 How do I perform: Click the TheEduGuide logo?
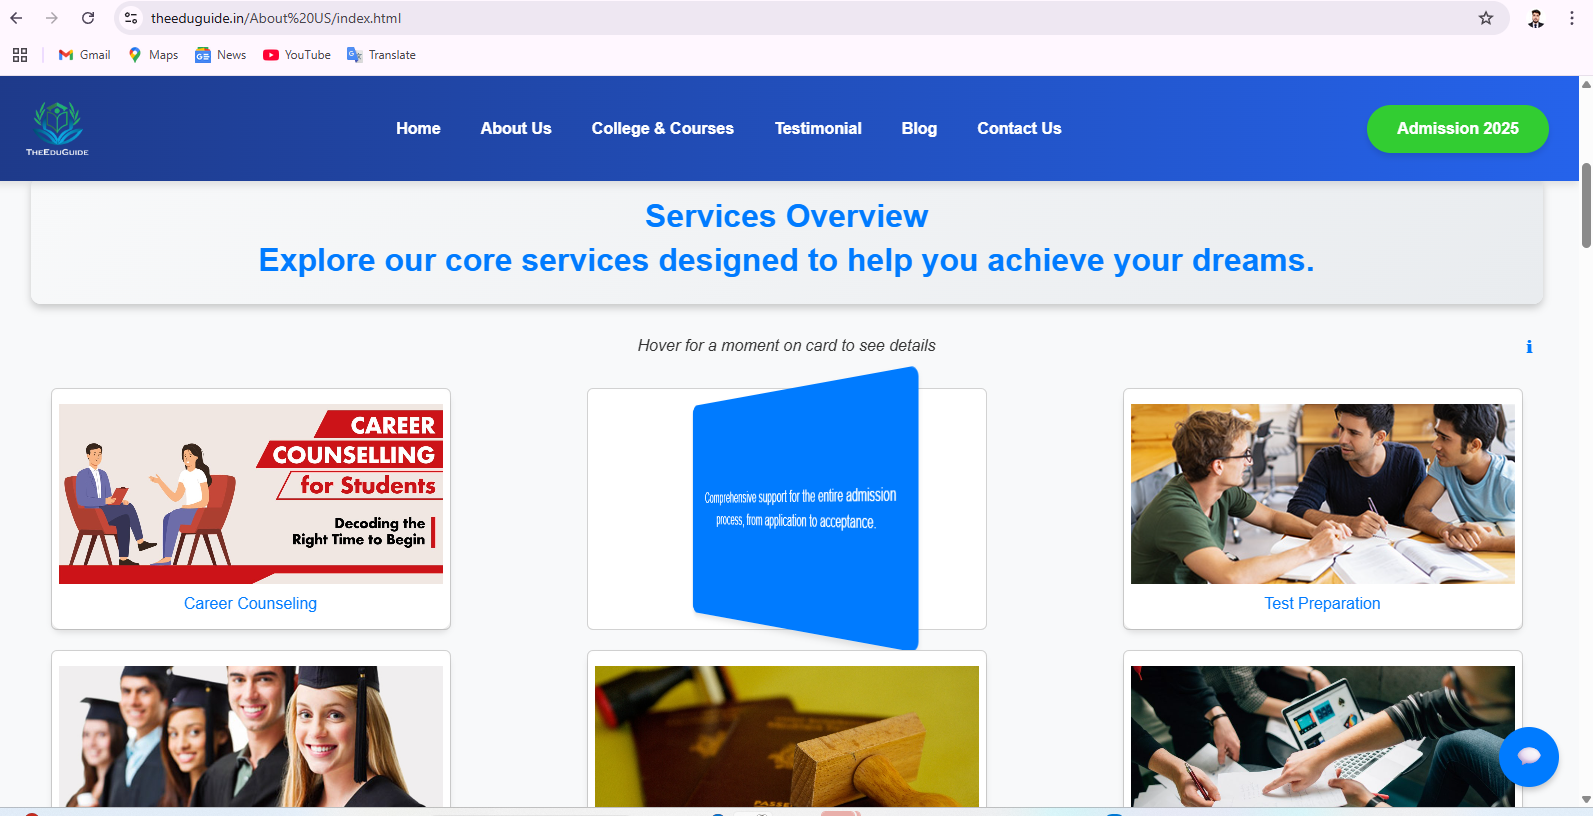[57, 128]
